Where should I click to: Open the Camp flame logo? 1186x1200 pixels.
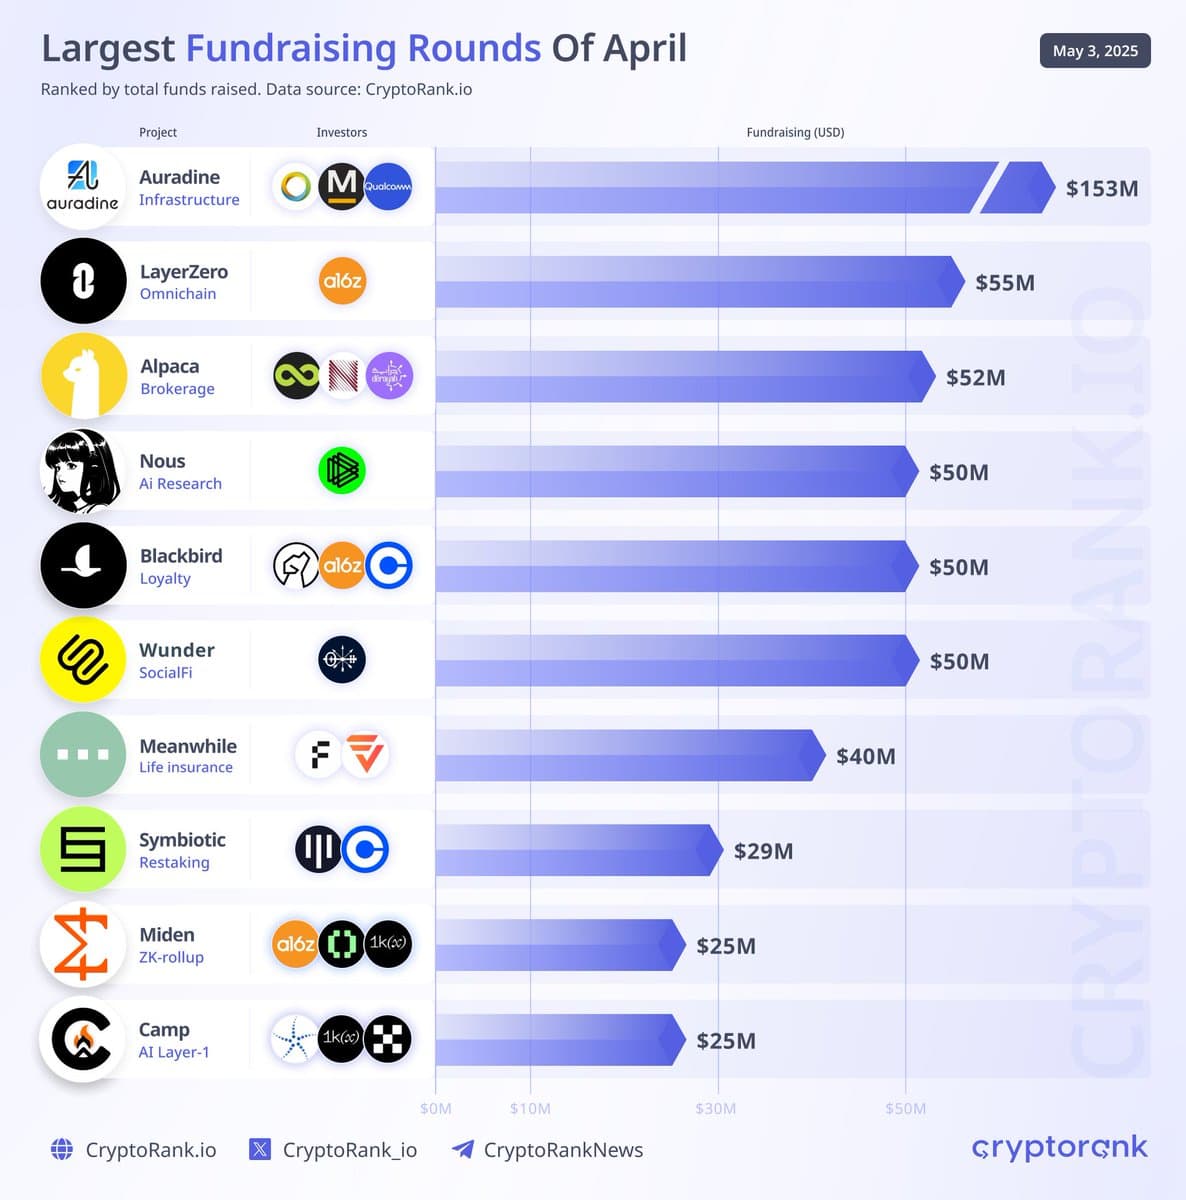[x=82, y=1038]
